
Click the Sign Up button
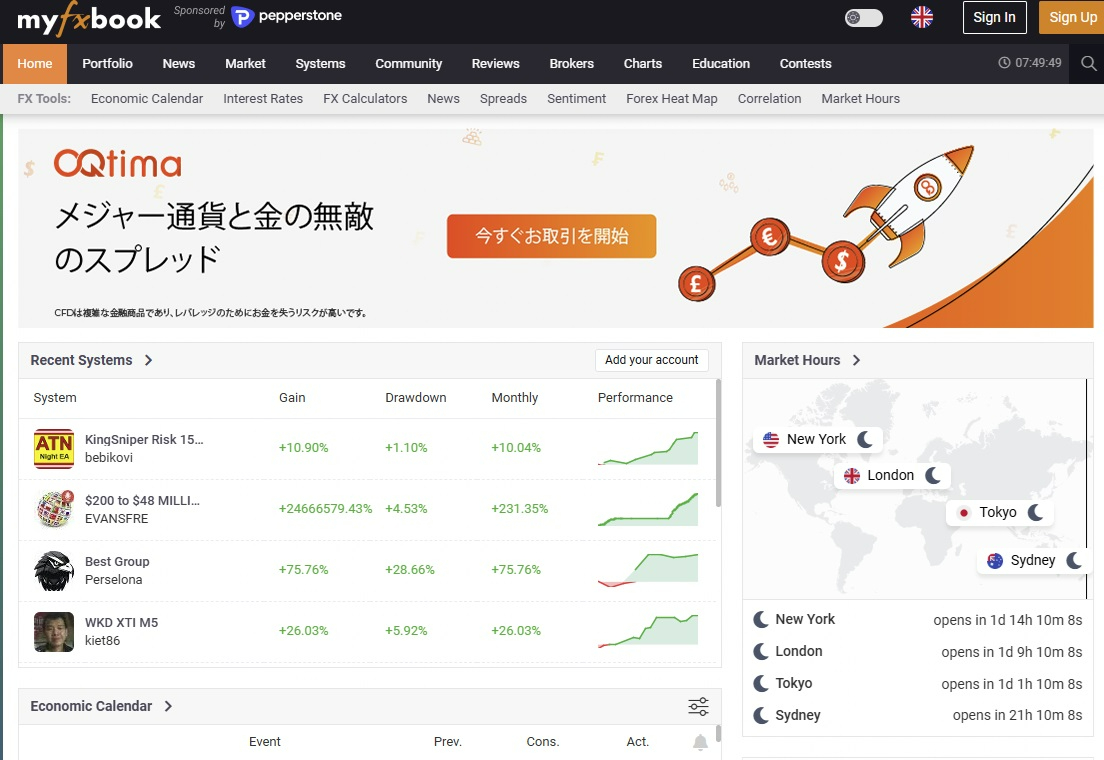1072,17
